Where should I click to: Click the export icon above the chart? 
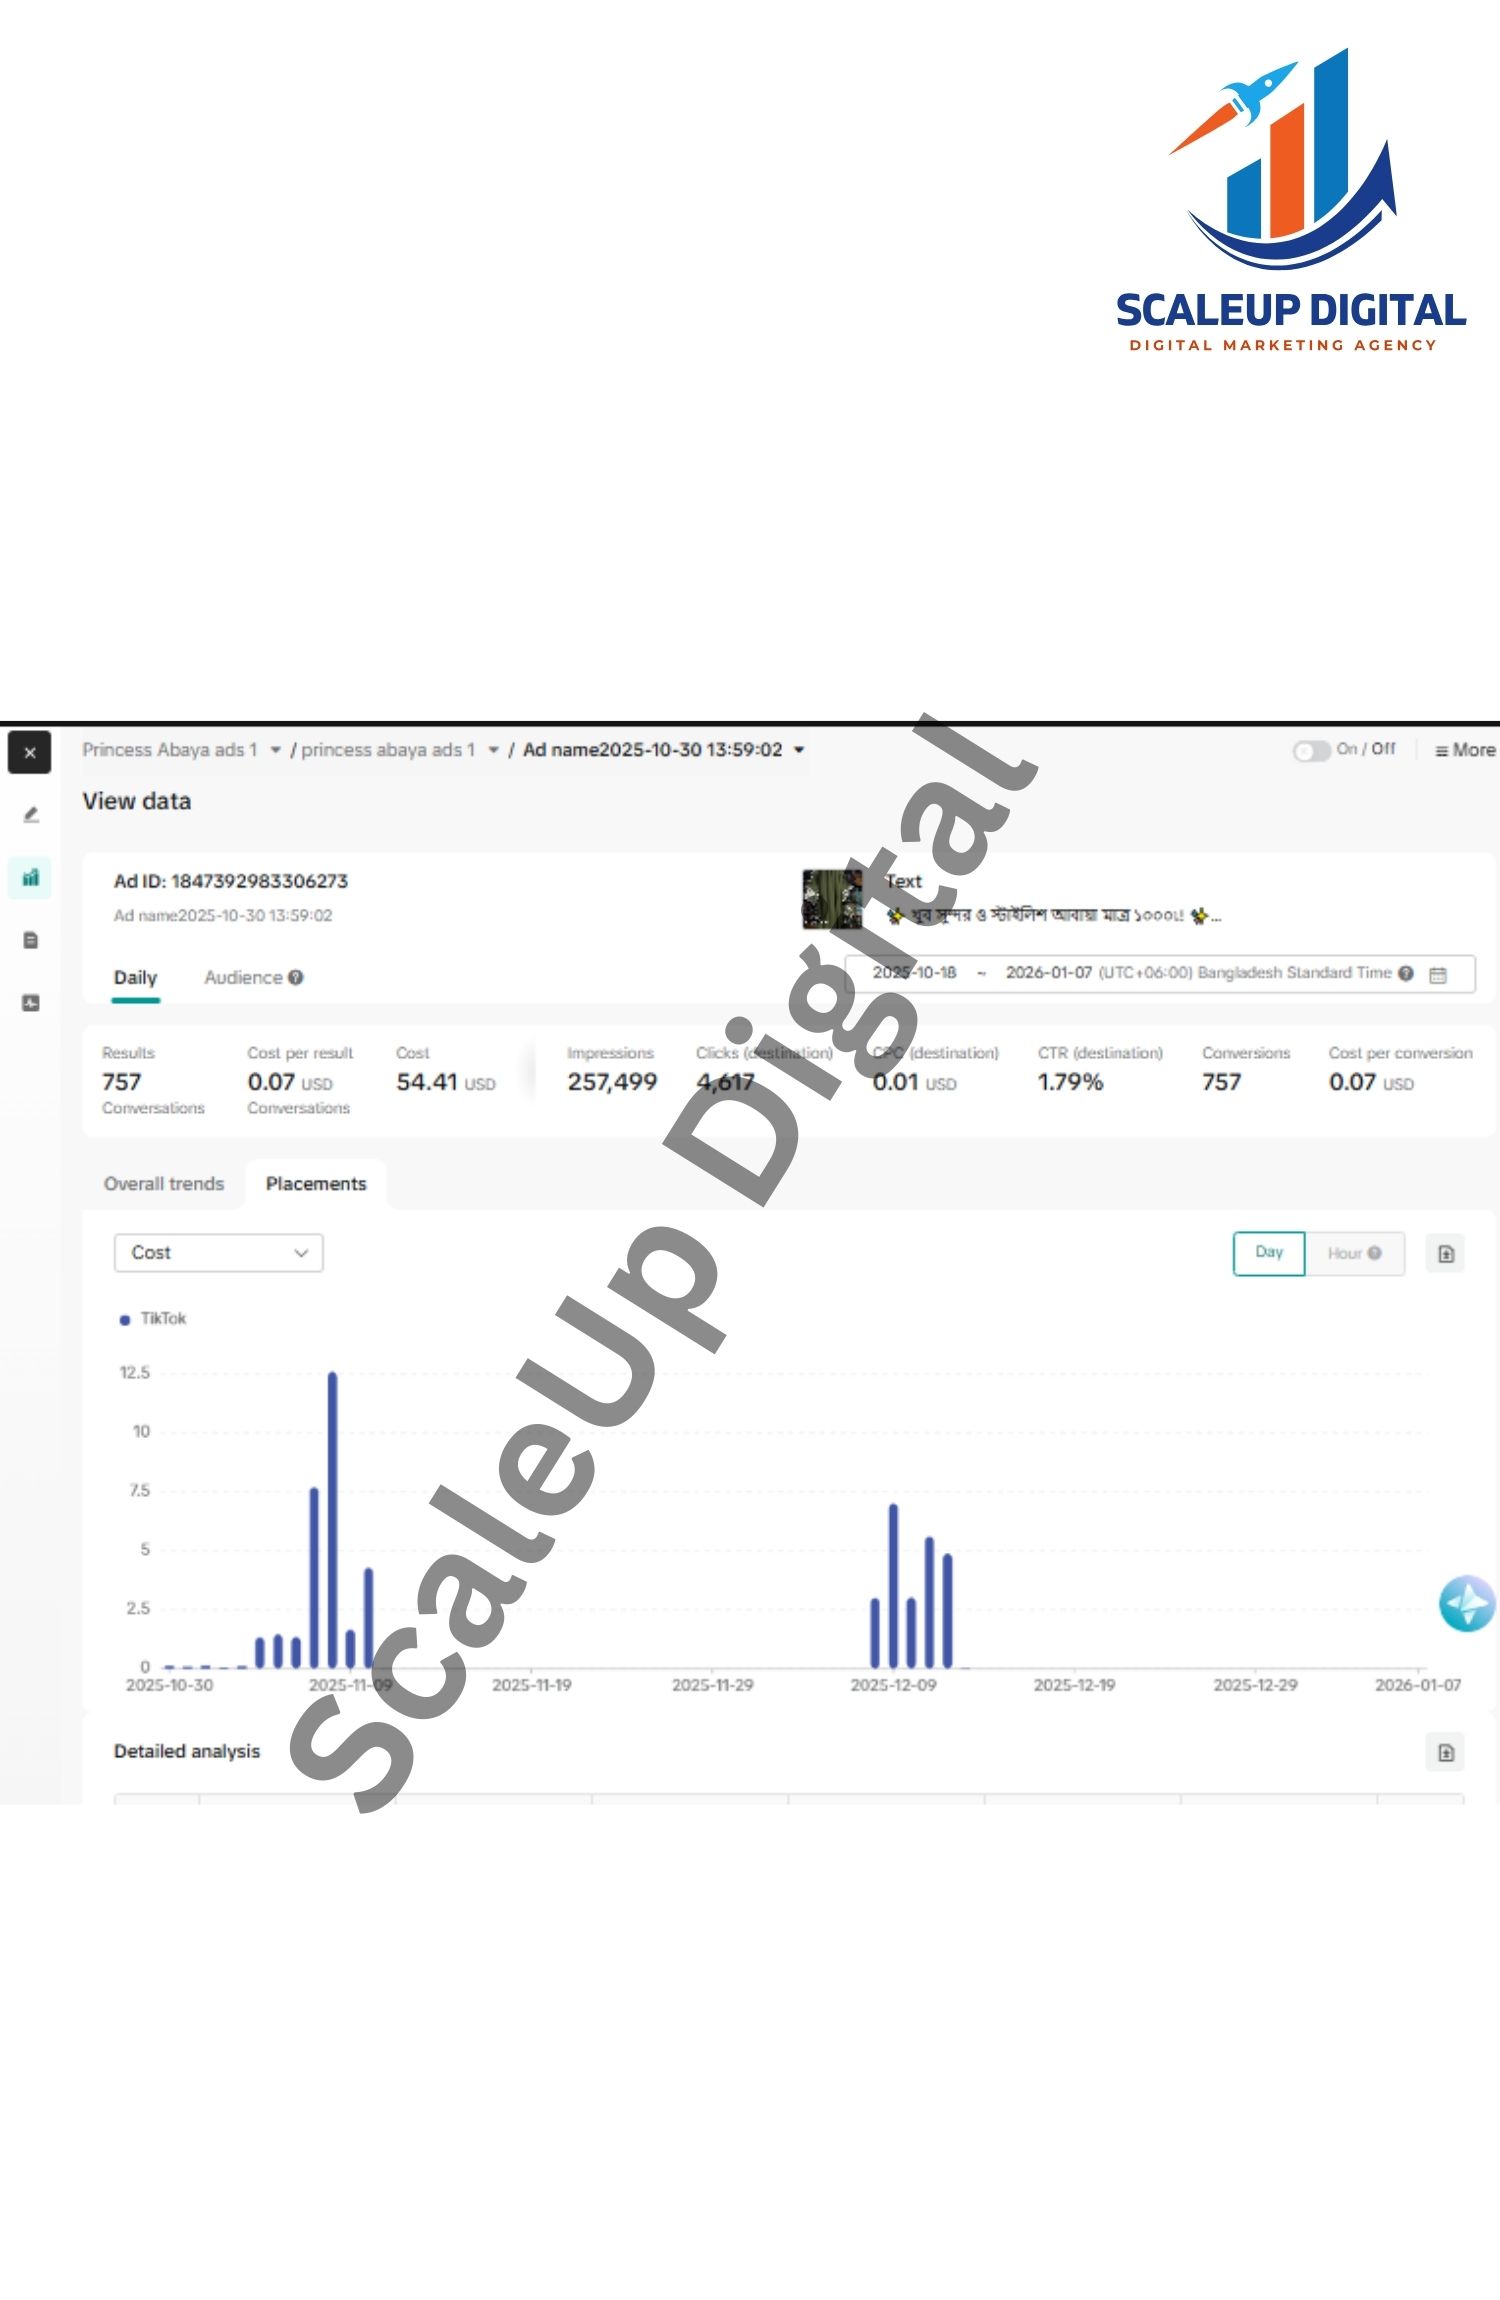click(1445, 1254)
